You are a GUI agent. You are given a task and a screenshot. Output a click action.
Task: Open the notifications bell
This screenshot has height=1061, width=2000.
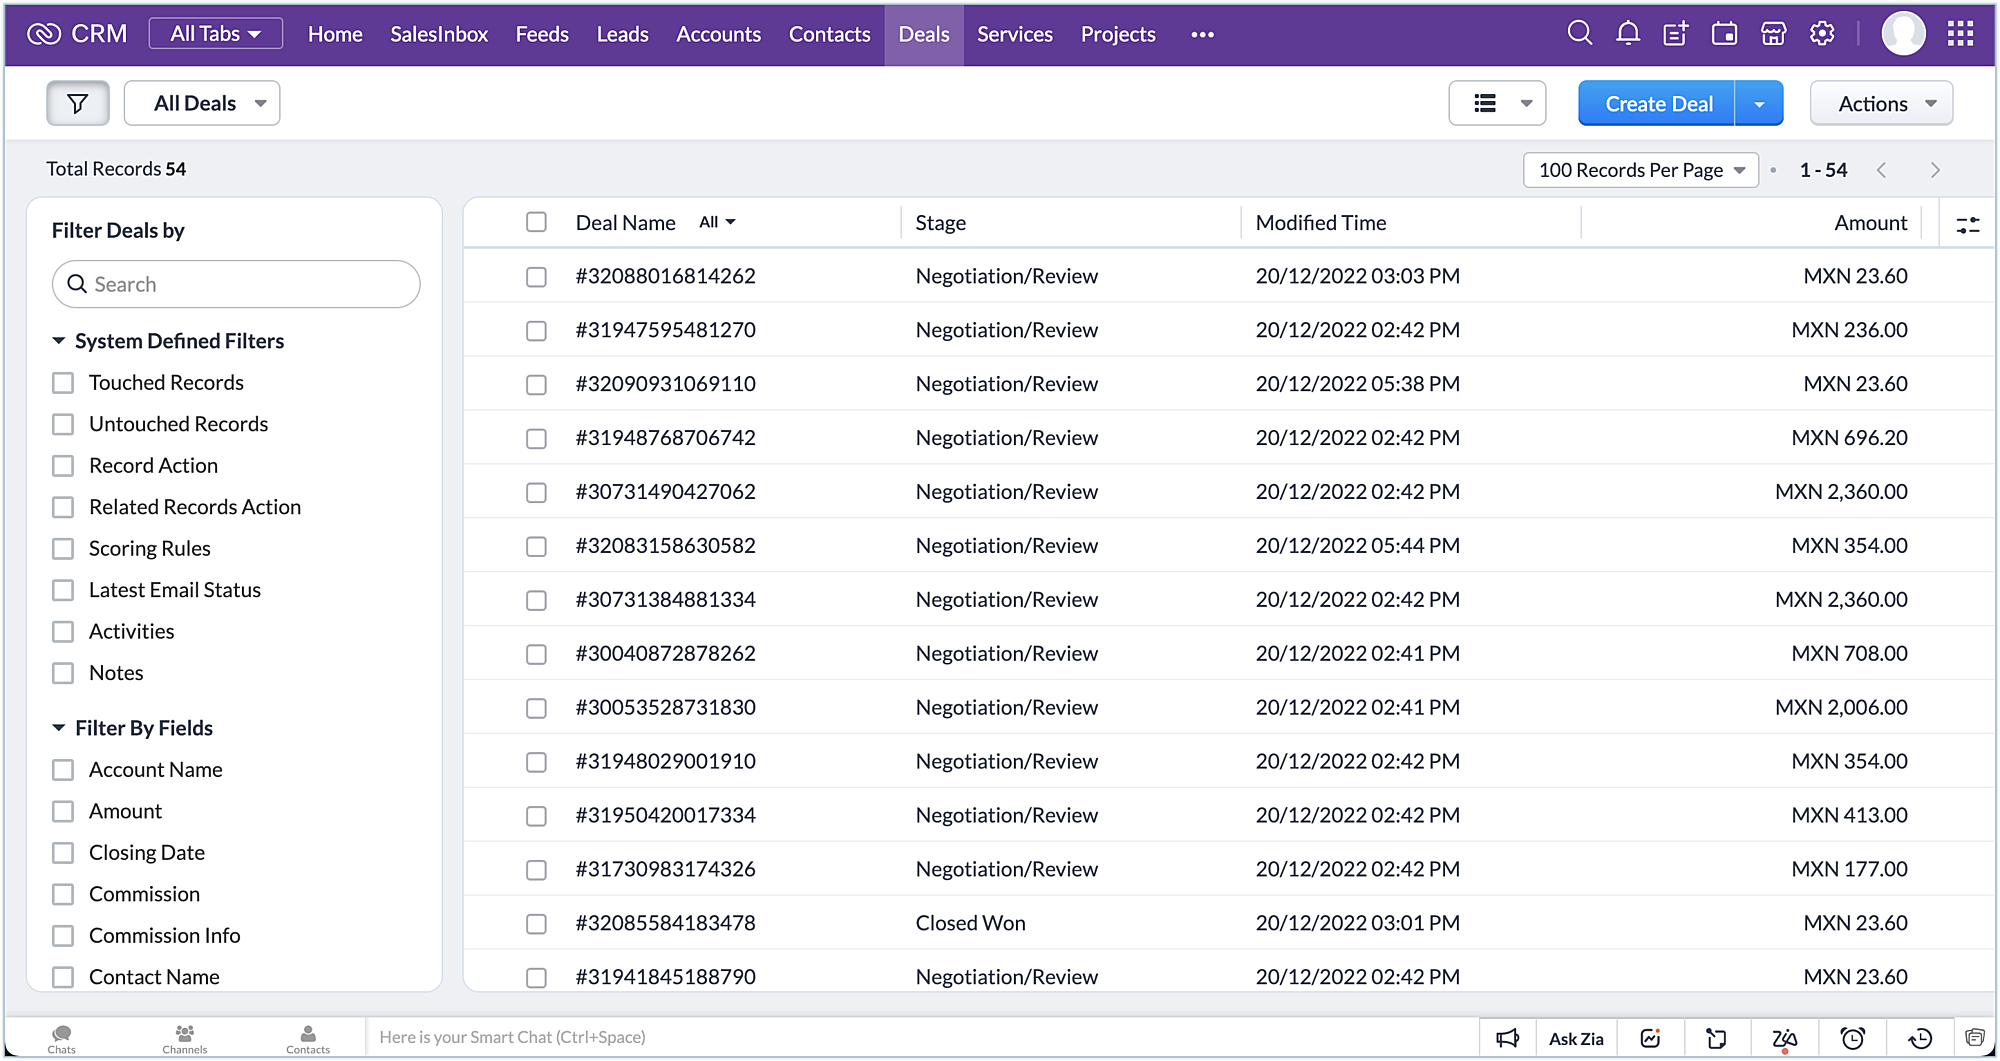[1627, 33]
